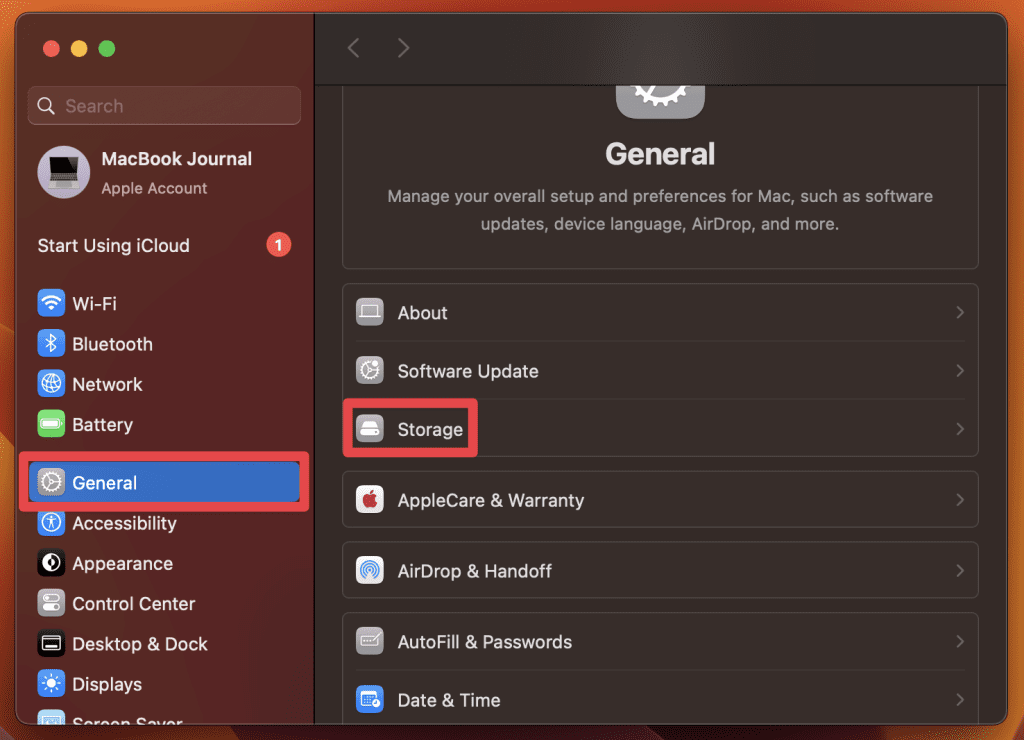Expand the Storage row chevron

[960, 429]
